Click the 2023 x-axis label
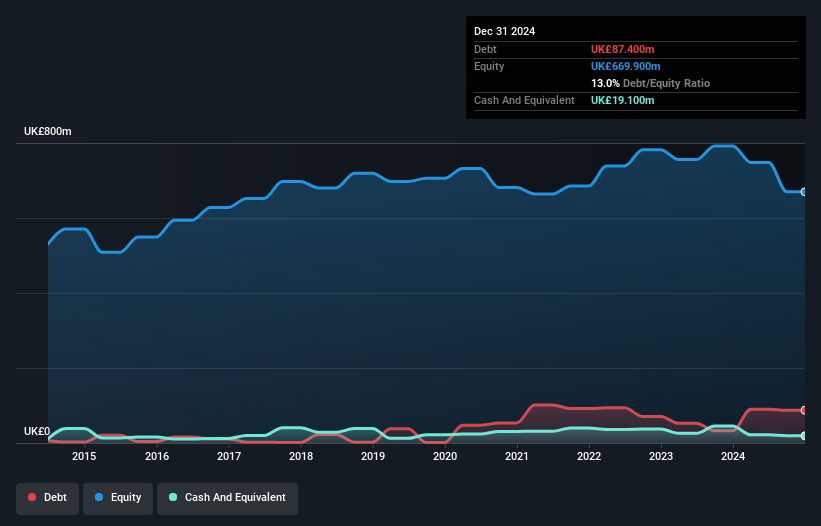Screen dimensions: 821x526 (661, 456)
